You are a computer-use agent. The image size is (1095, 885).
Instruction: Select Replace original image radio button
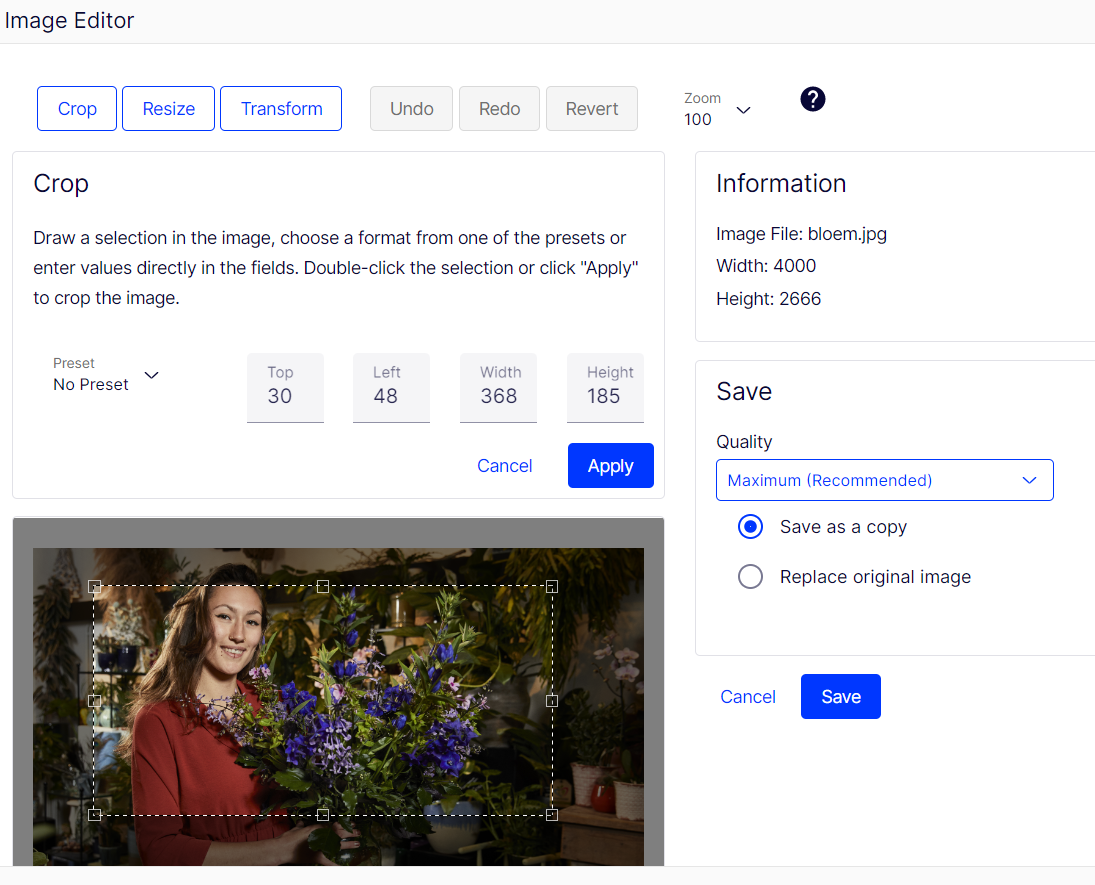(750, 577)
